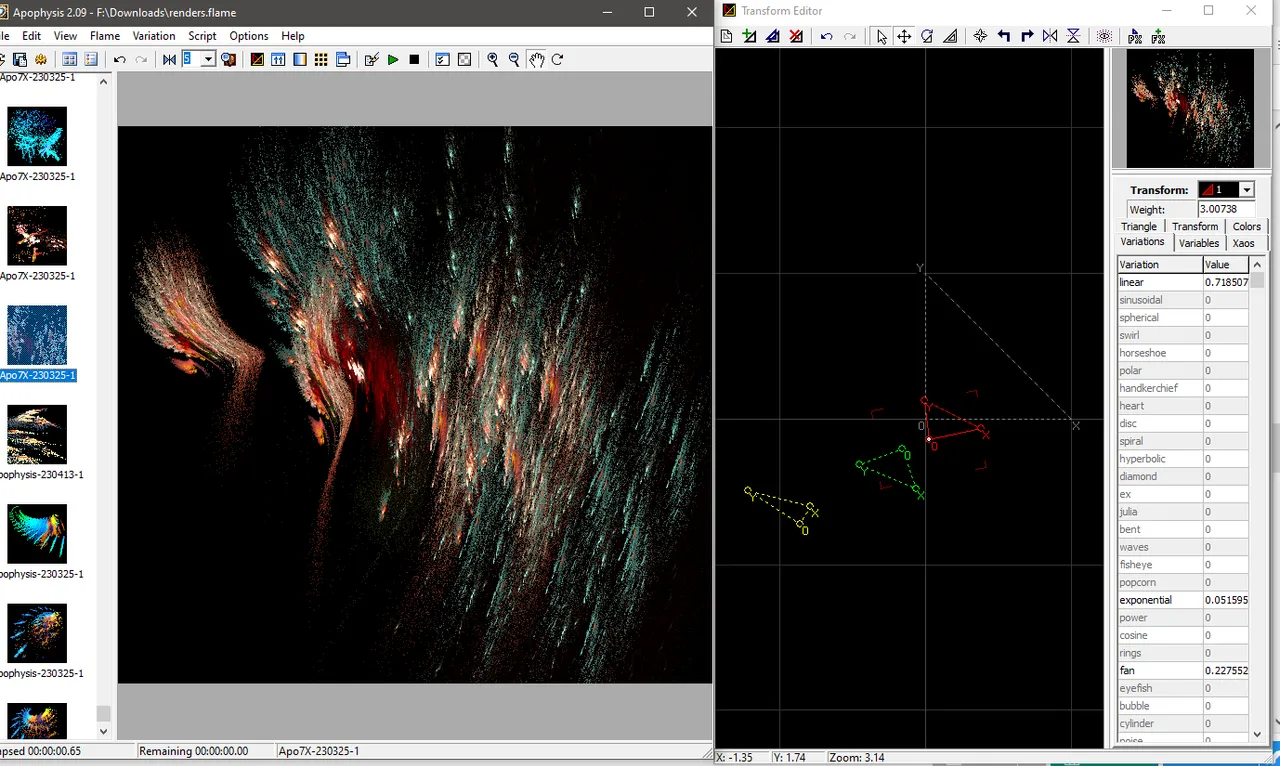Choose the move triangle mode
This screenshot has width=1280, height=766.
tap(904, 37)
